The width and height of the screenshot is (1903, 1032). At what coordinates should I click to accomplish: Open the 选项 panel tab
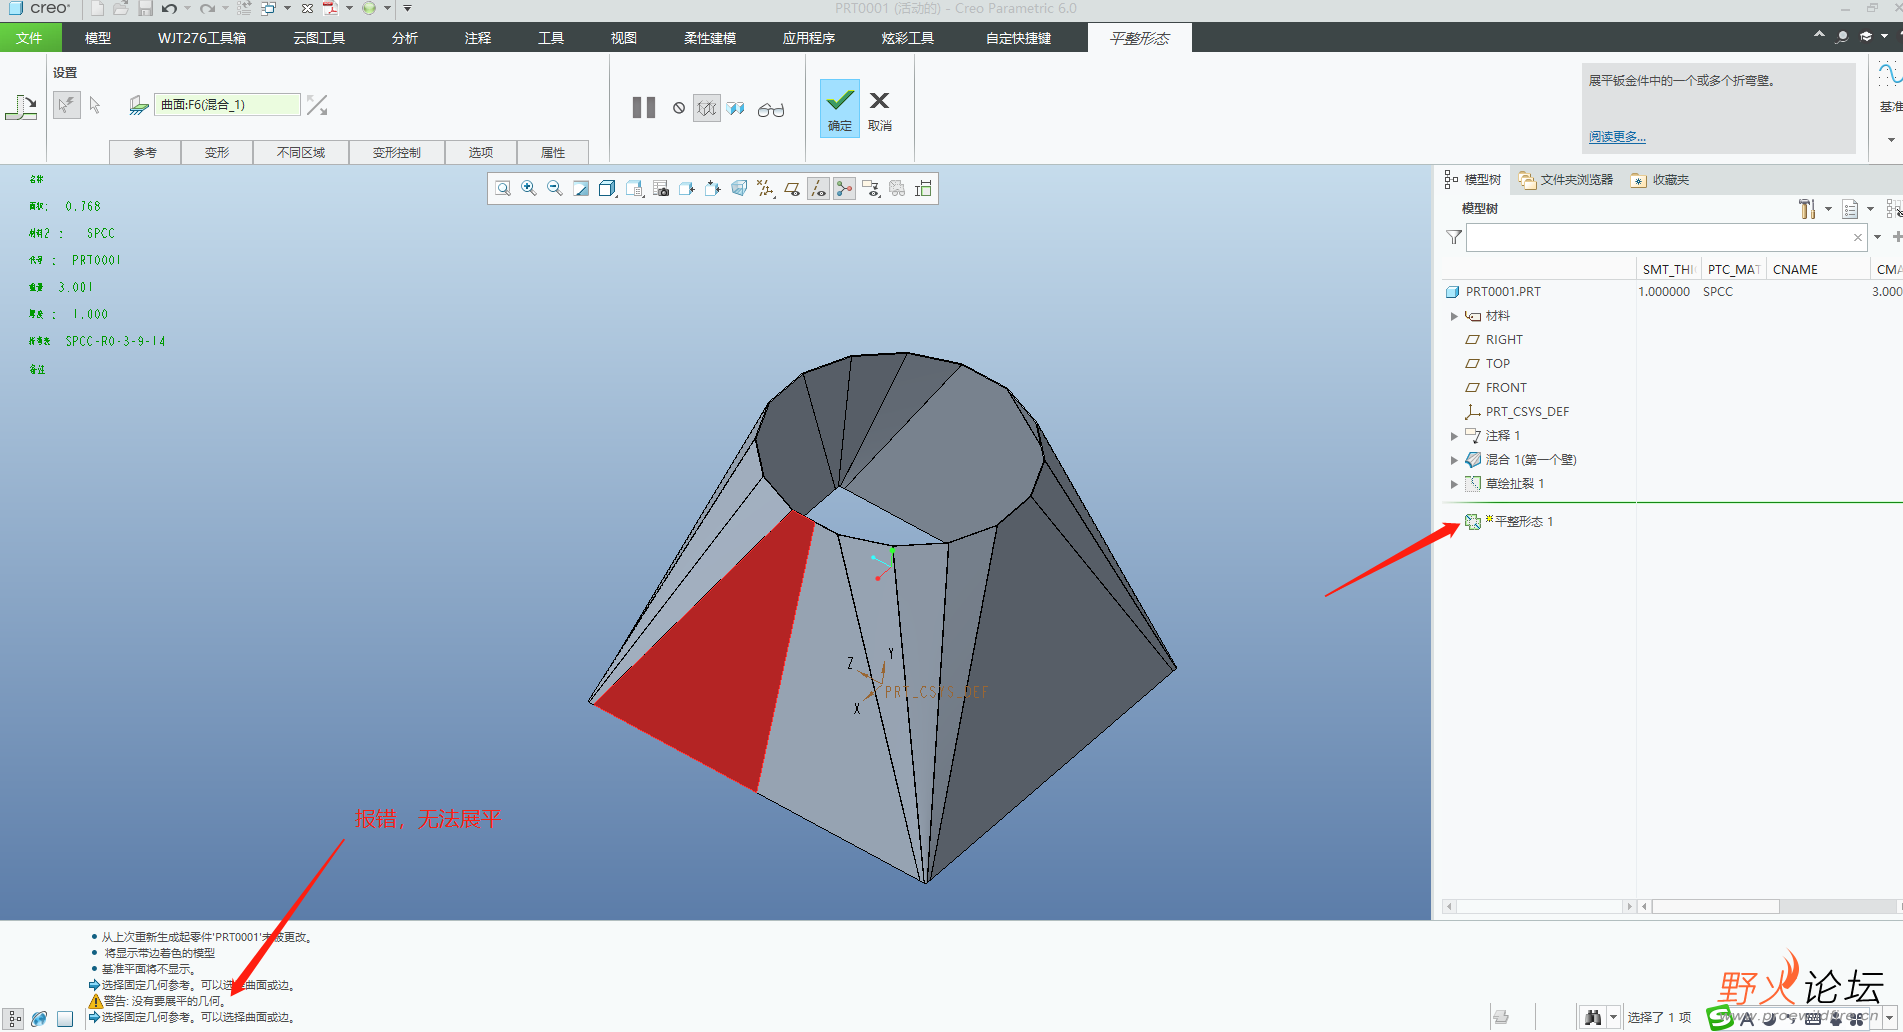point(481,152)
